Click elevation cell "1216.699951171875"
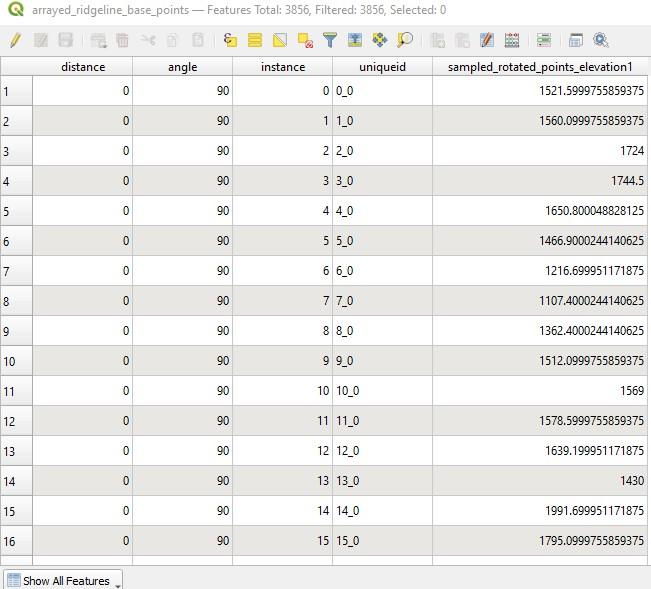651x589 pixels. click(540, 271)
